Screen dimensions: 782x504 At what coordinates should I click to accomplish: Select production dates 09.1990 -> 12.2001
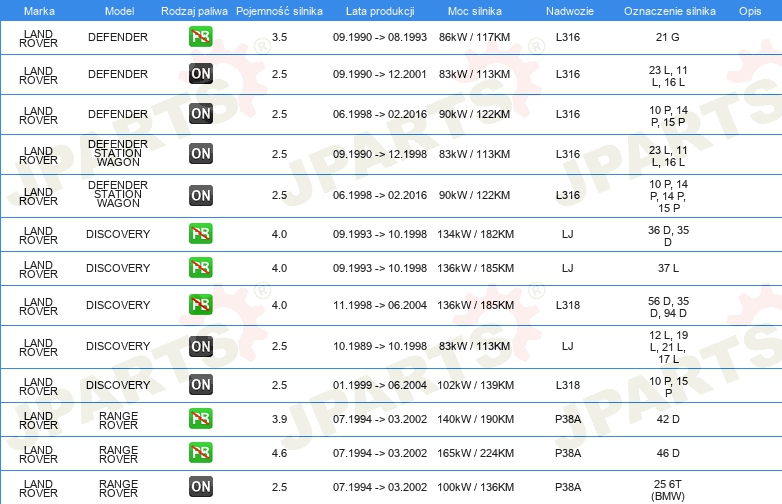380,74
